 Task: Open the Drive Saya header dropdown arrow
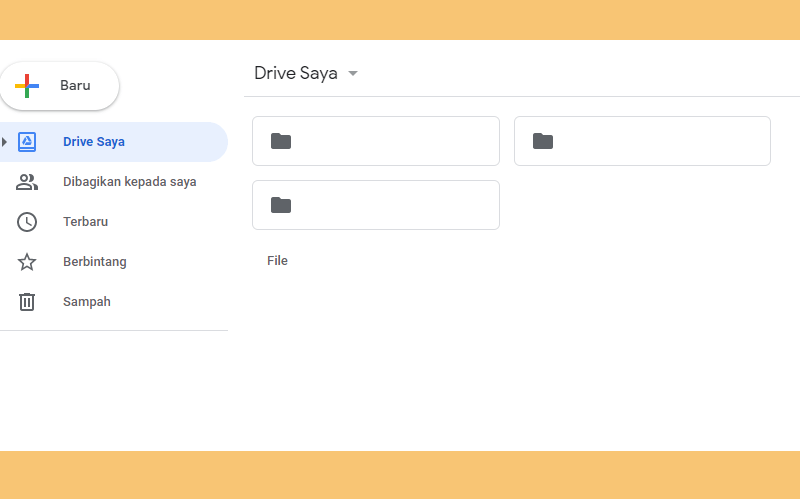pyautogui.click(x=353, y=73)
